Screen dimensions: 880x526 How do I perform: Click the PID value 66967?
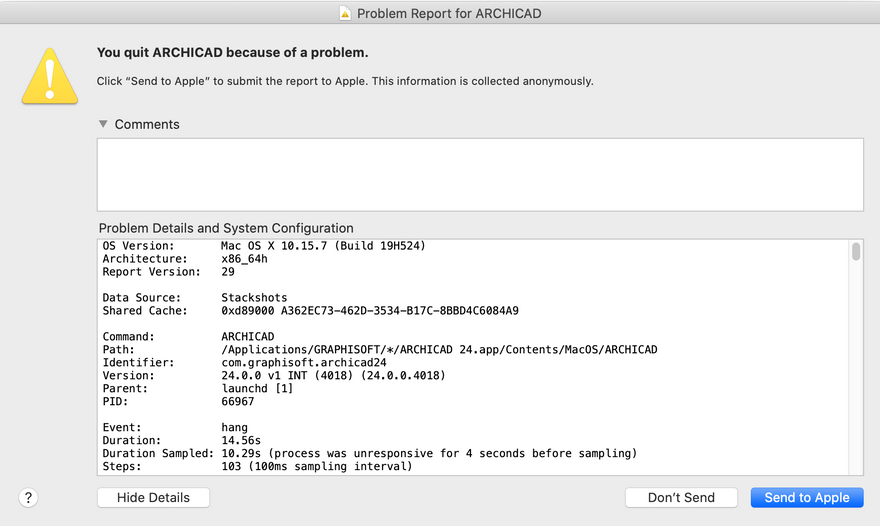pos(237,401)
